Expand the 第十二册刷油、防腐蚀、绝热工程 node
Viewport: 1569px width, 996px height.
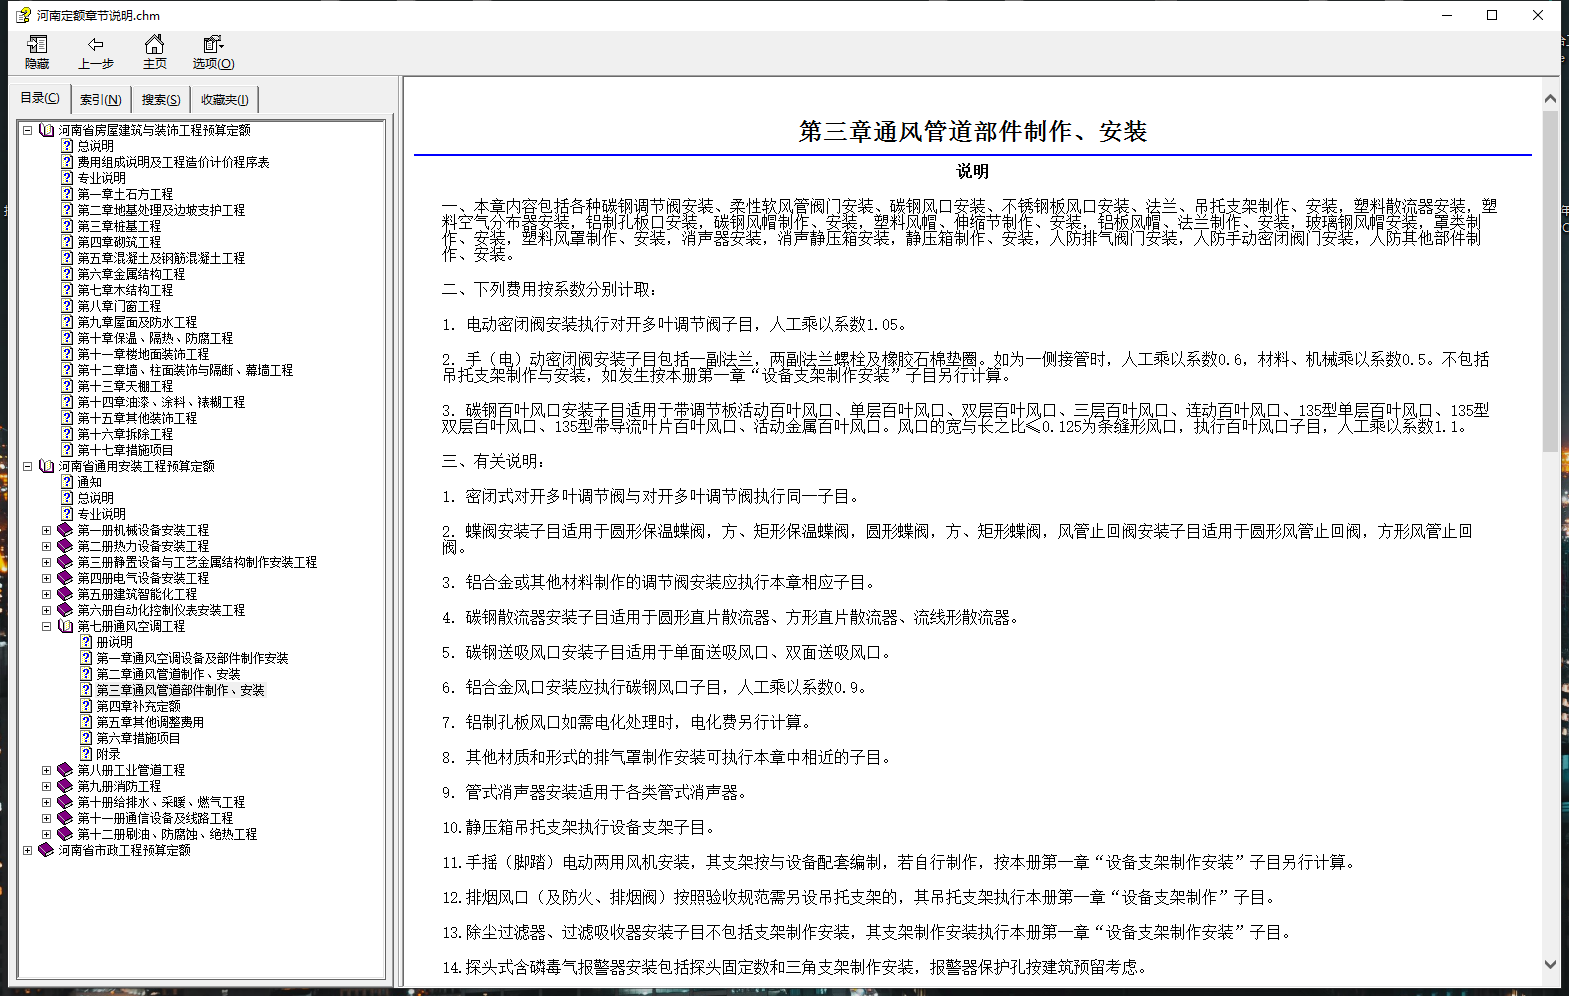point(46,834)
